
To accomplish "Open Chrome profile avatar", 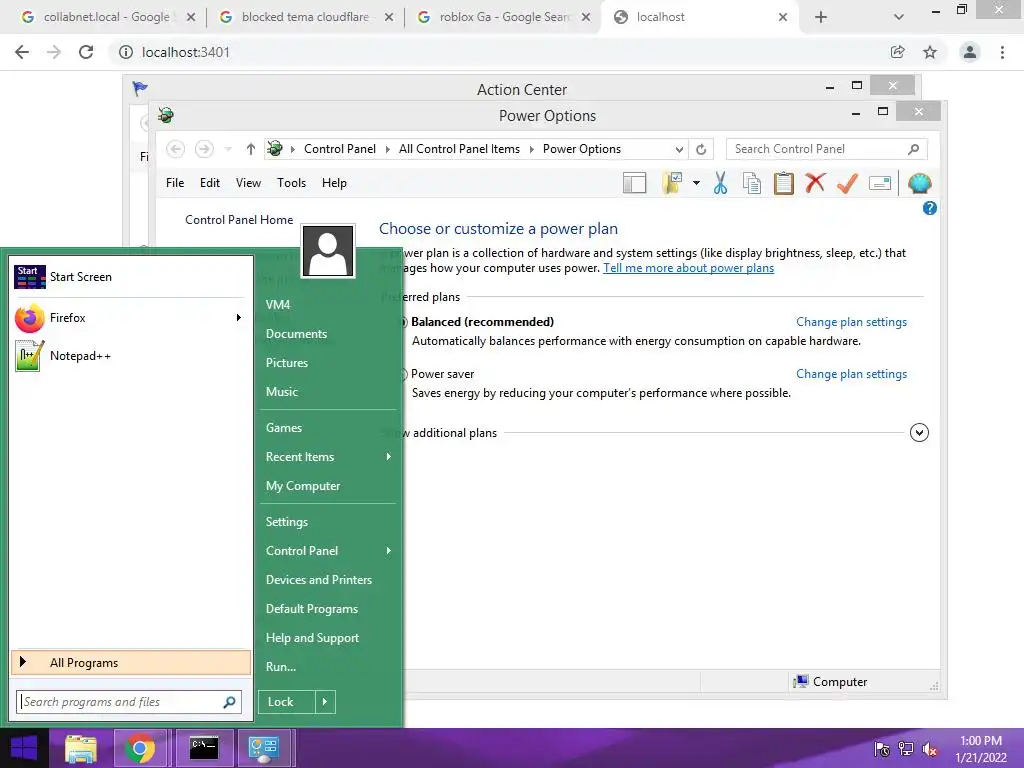I will [970, 52].
